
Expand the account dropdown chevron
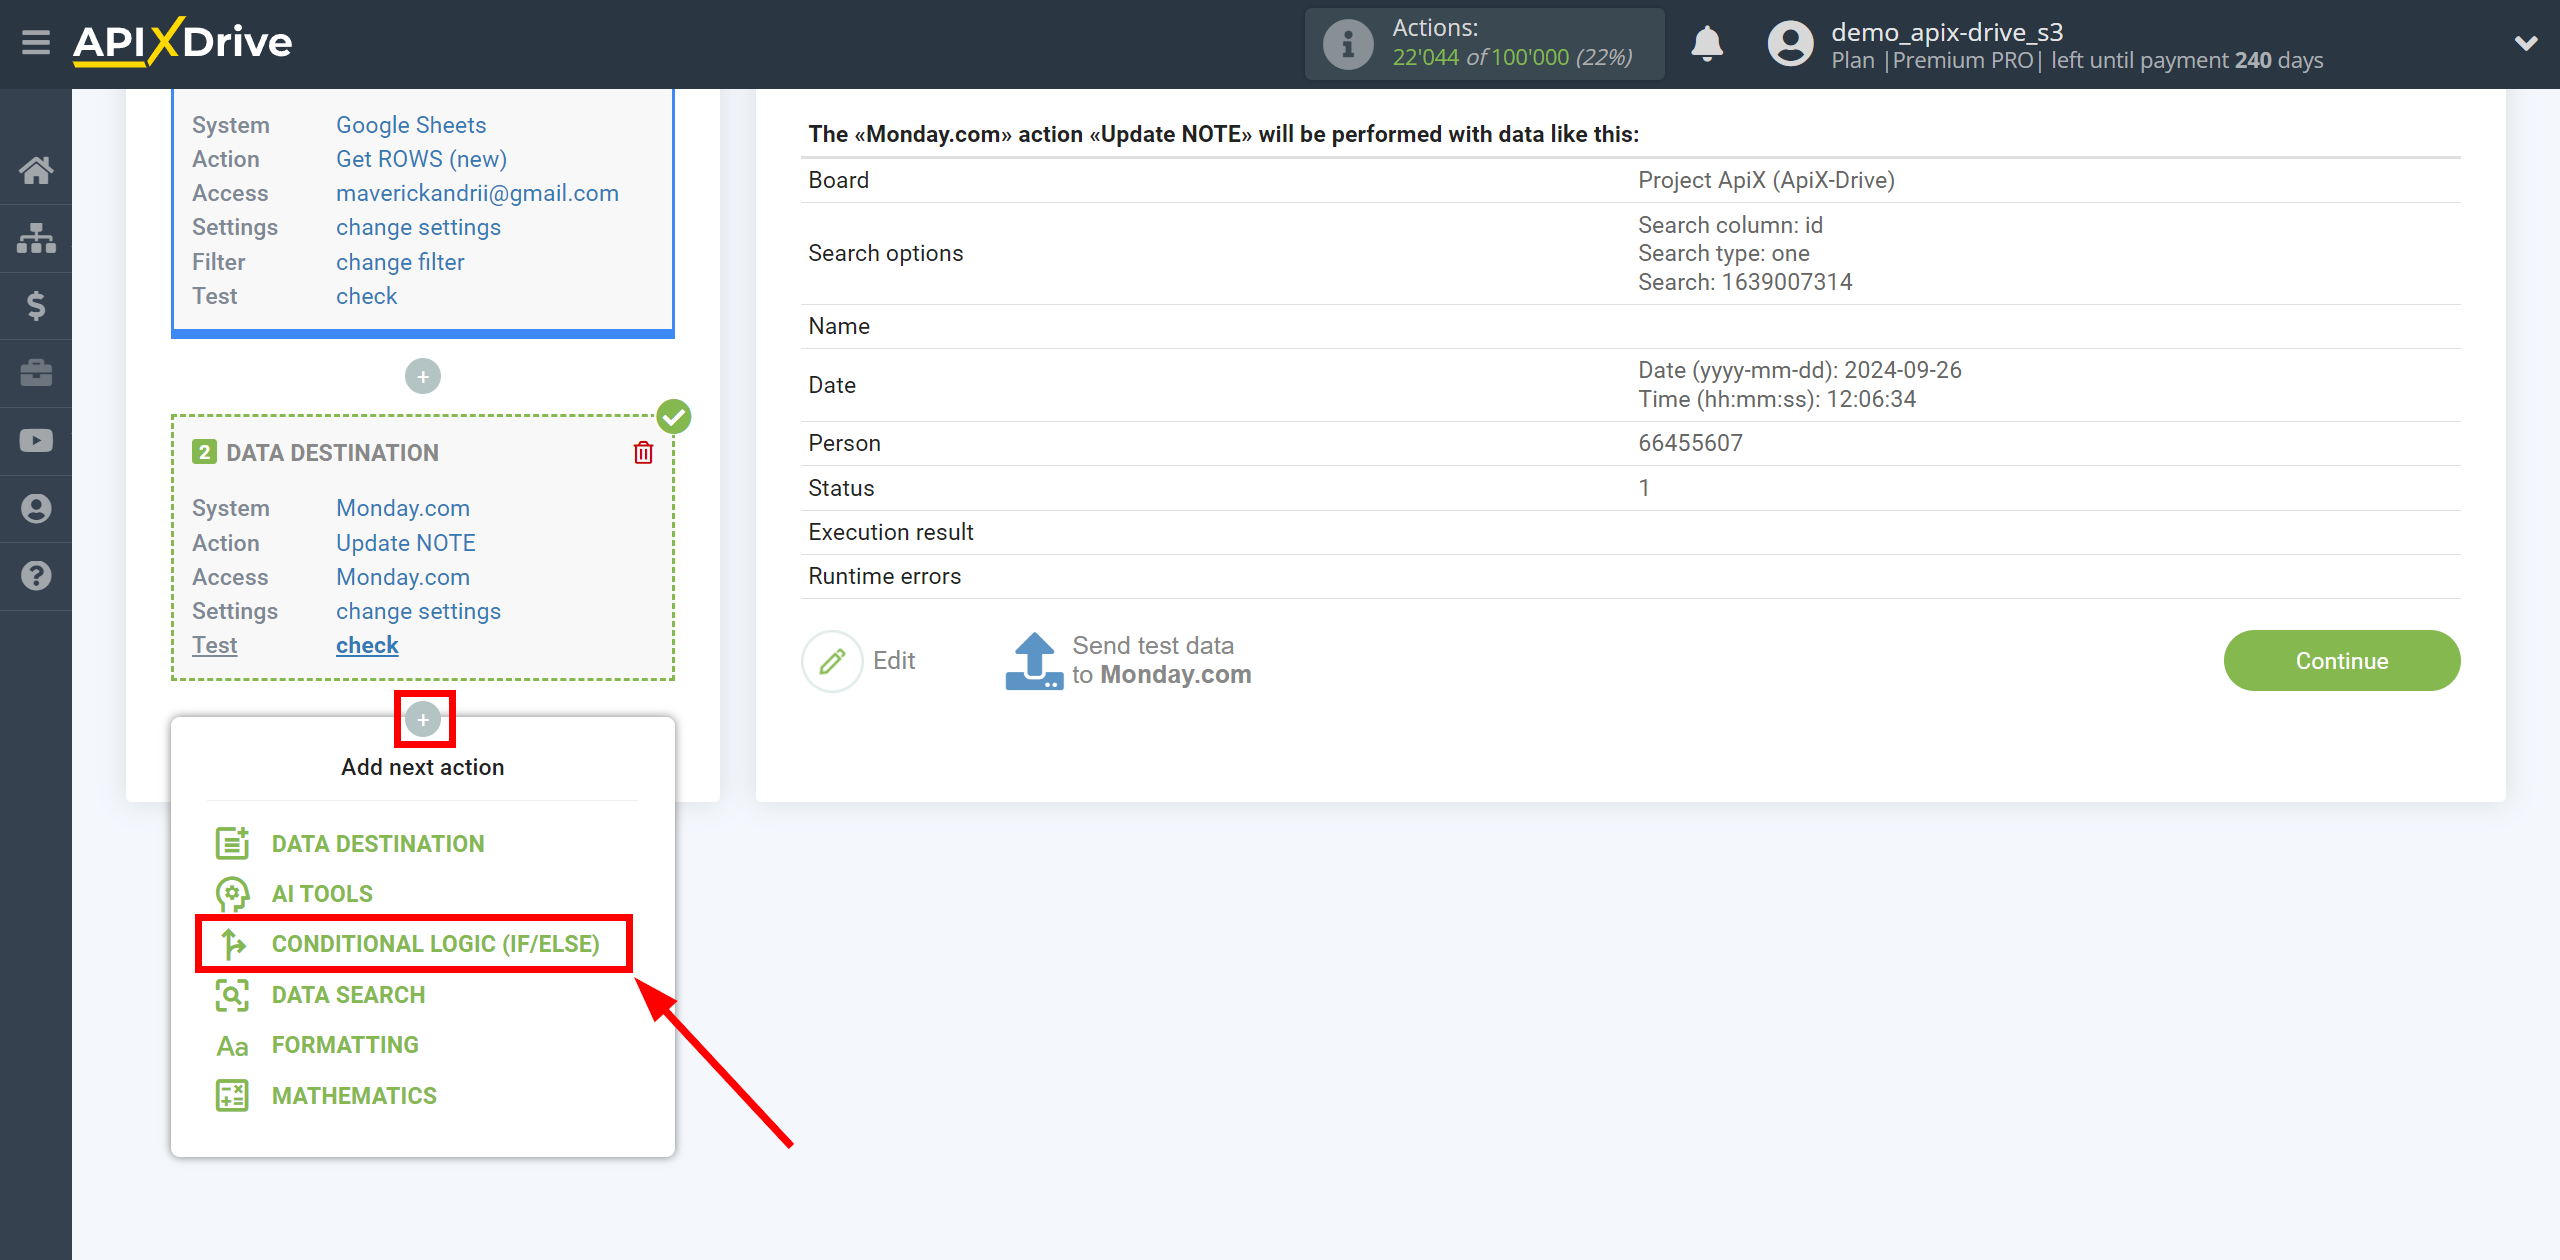2526,43
